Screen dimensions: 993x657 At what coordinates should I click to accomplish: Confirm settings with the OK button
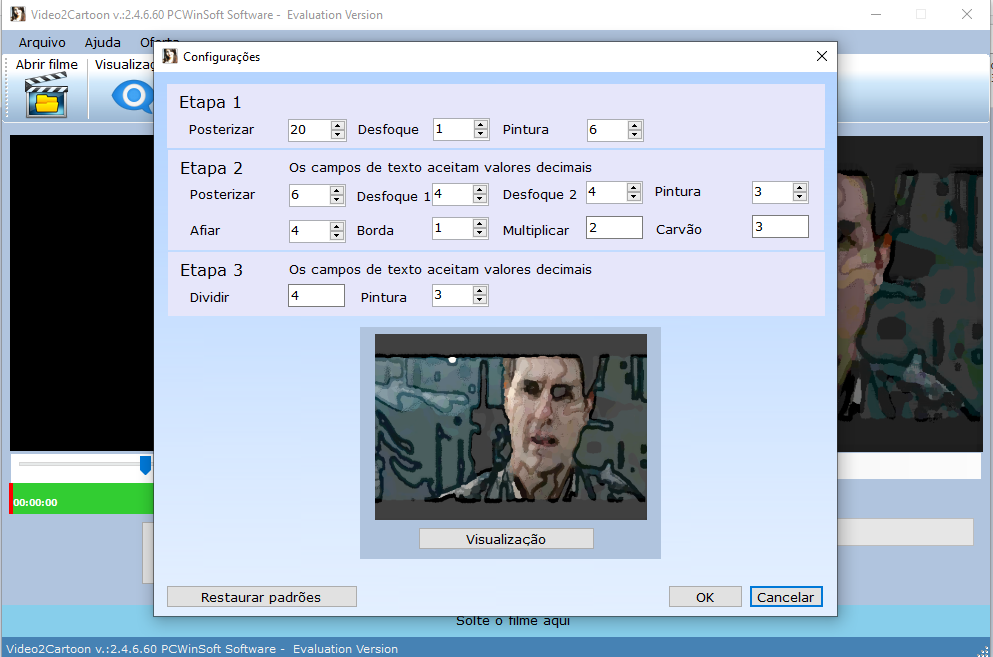click(705, 597)
